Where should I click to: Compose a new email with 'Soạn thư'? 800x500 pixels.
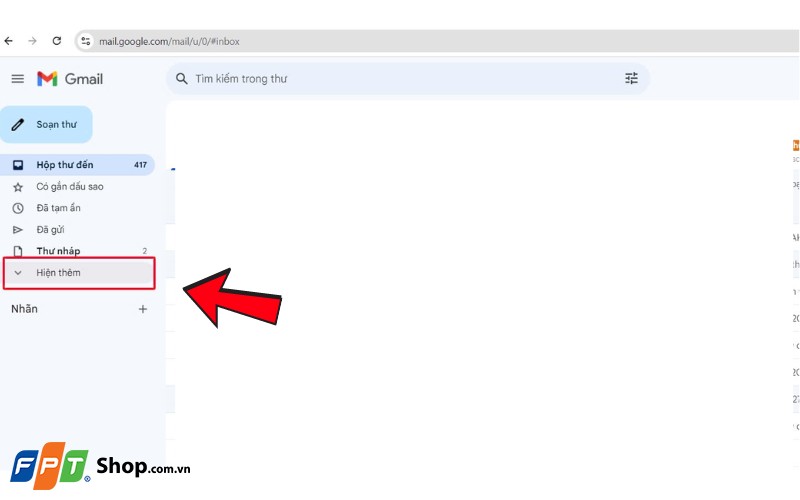pos(46,124)
